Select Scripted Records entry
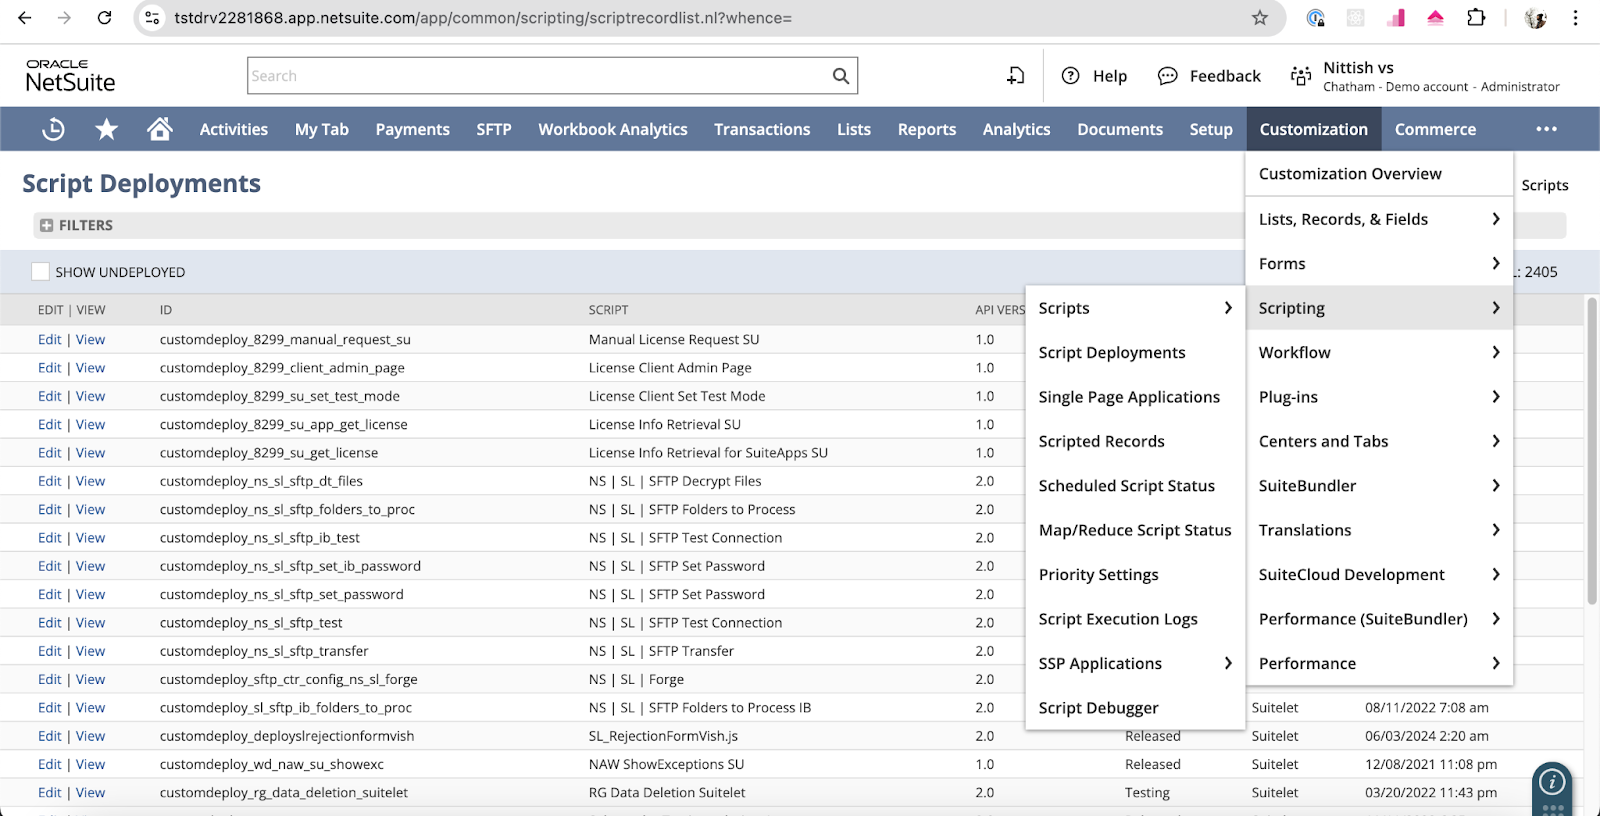Image resolution: width=1600 pixels, height=816 pixels. (1101, 441)
